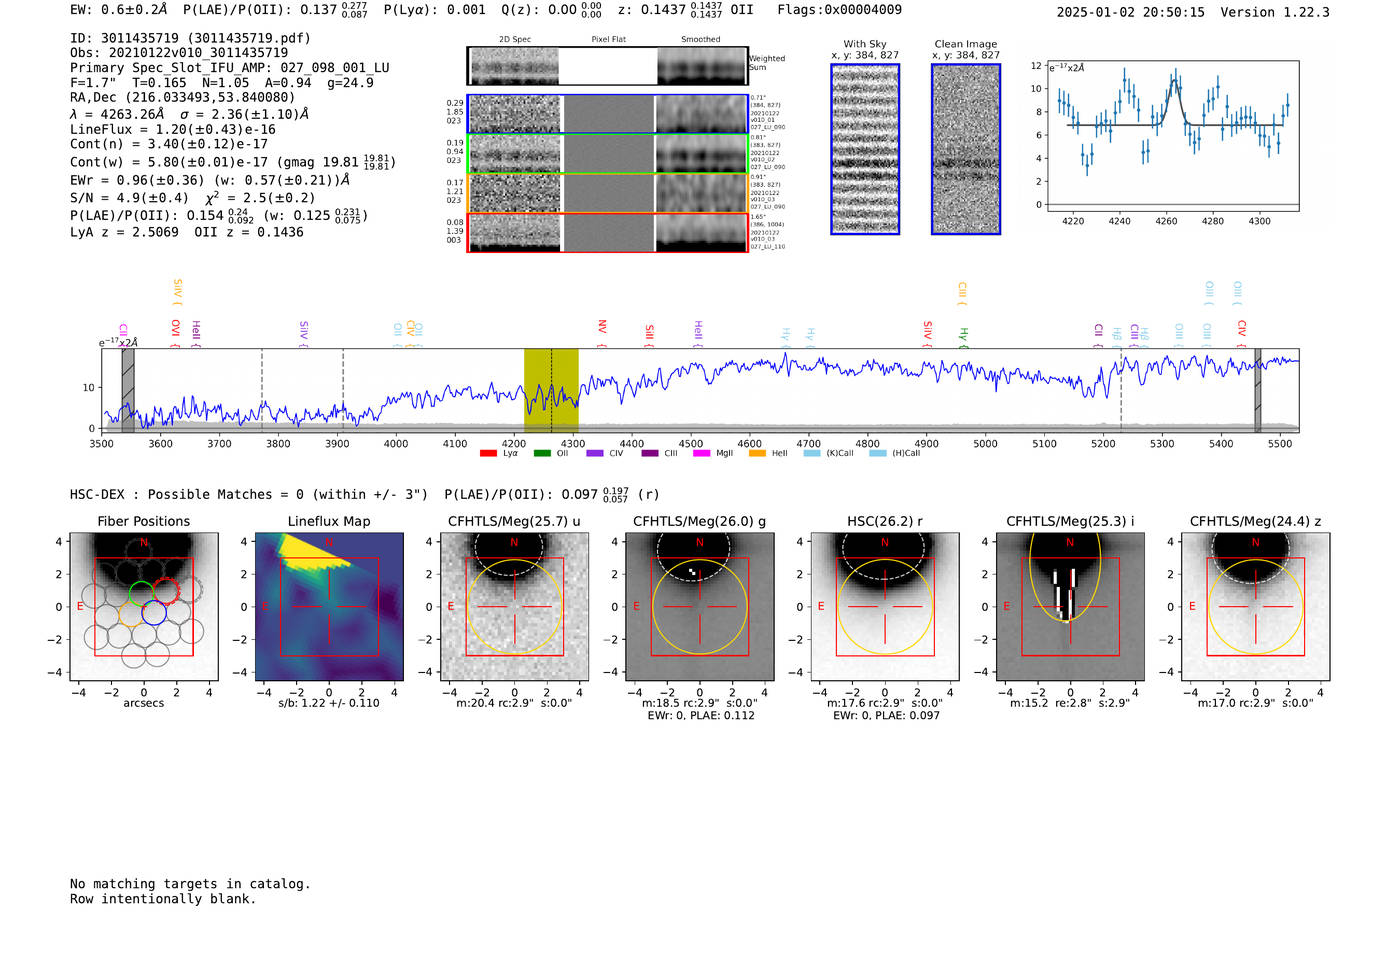
Task: Open the CFHTLS/Meg(26.0) g cutout
Action: coord(700,606)
